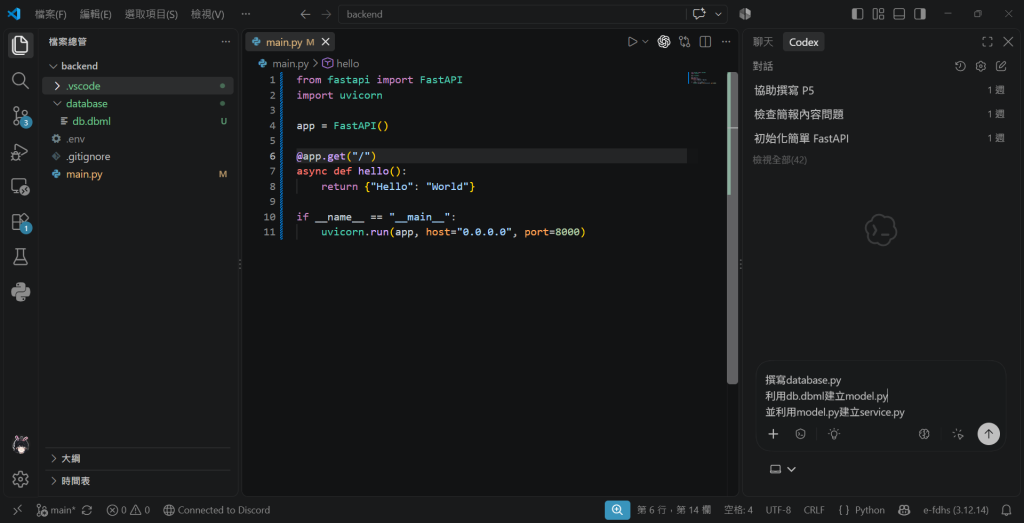The height and width of the screenshot is (523, 1024).
Task: Show Codex conversation history
Action: pyautogui.click(x=959, y=66)
